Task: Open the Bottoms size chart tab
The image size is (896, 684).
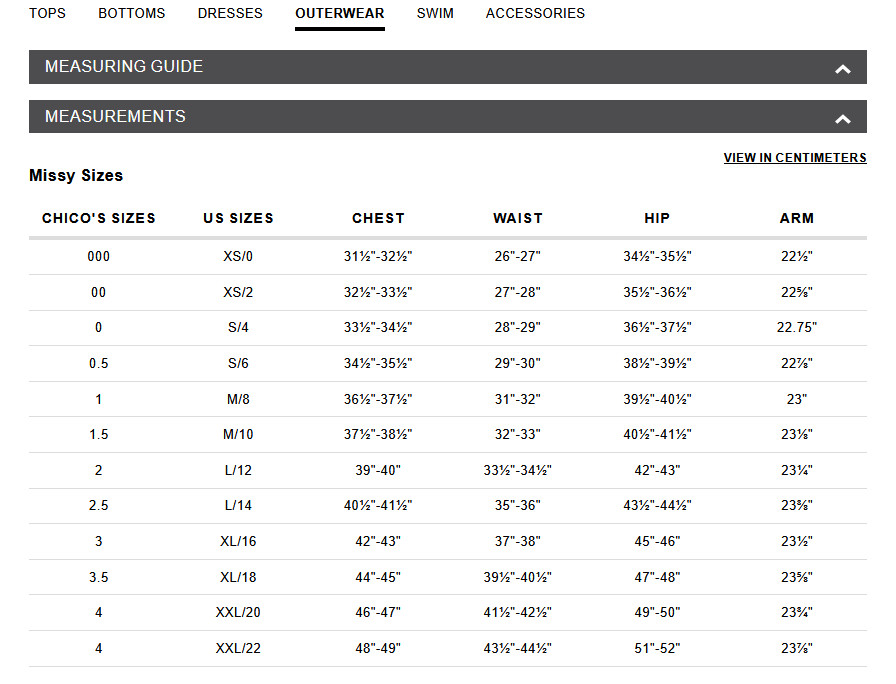Action: pos(132,14)
